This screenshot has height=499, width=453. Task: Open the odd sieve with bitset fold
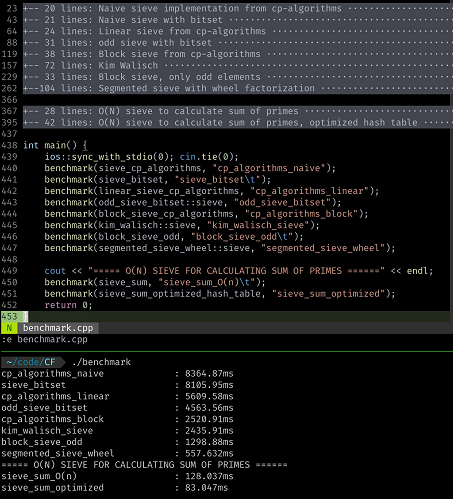click(x=238, y=43)
